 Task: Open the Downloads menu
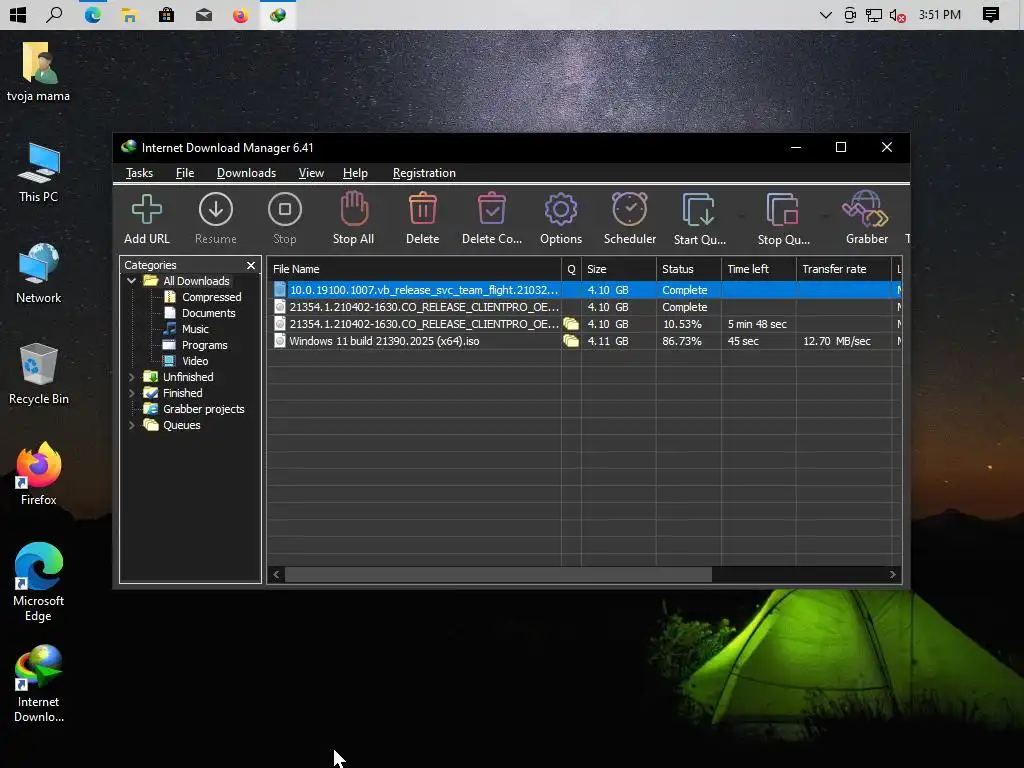[x=246, y=173]
